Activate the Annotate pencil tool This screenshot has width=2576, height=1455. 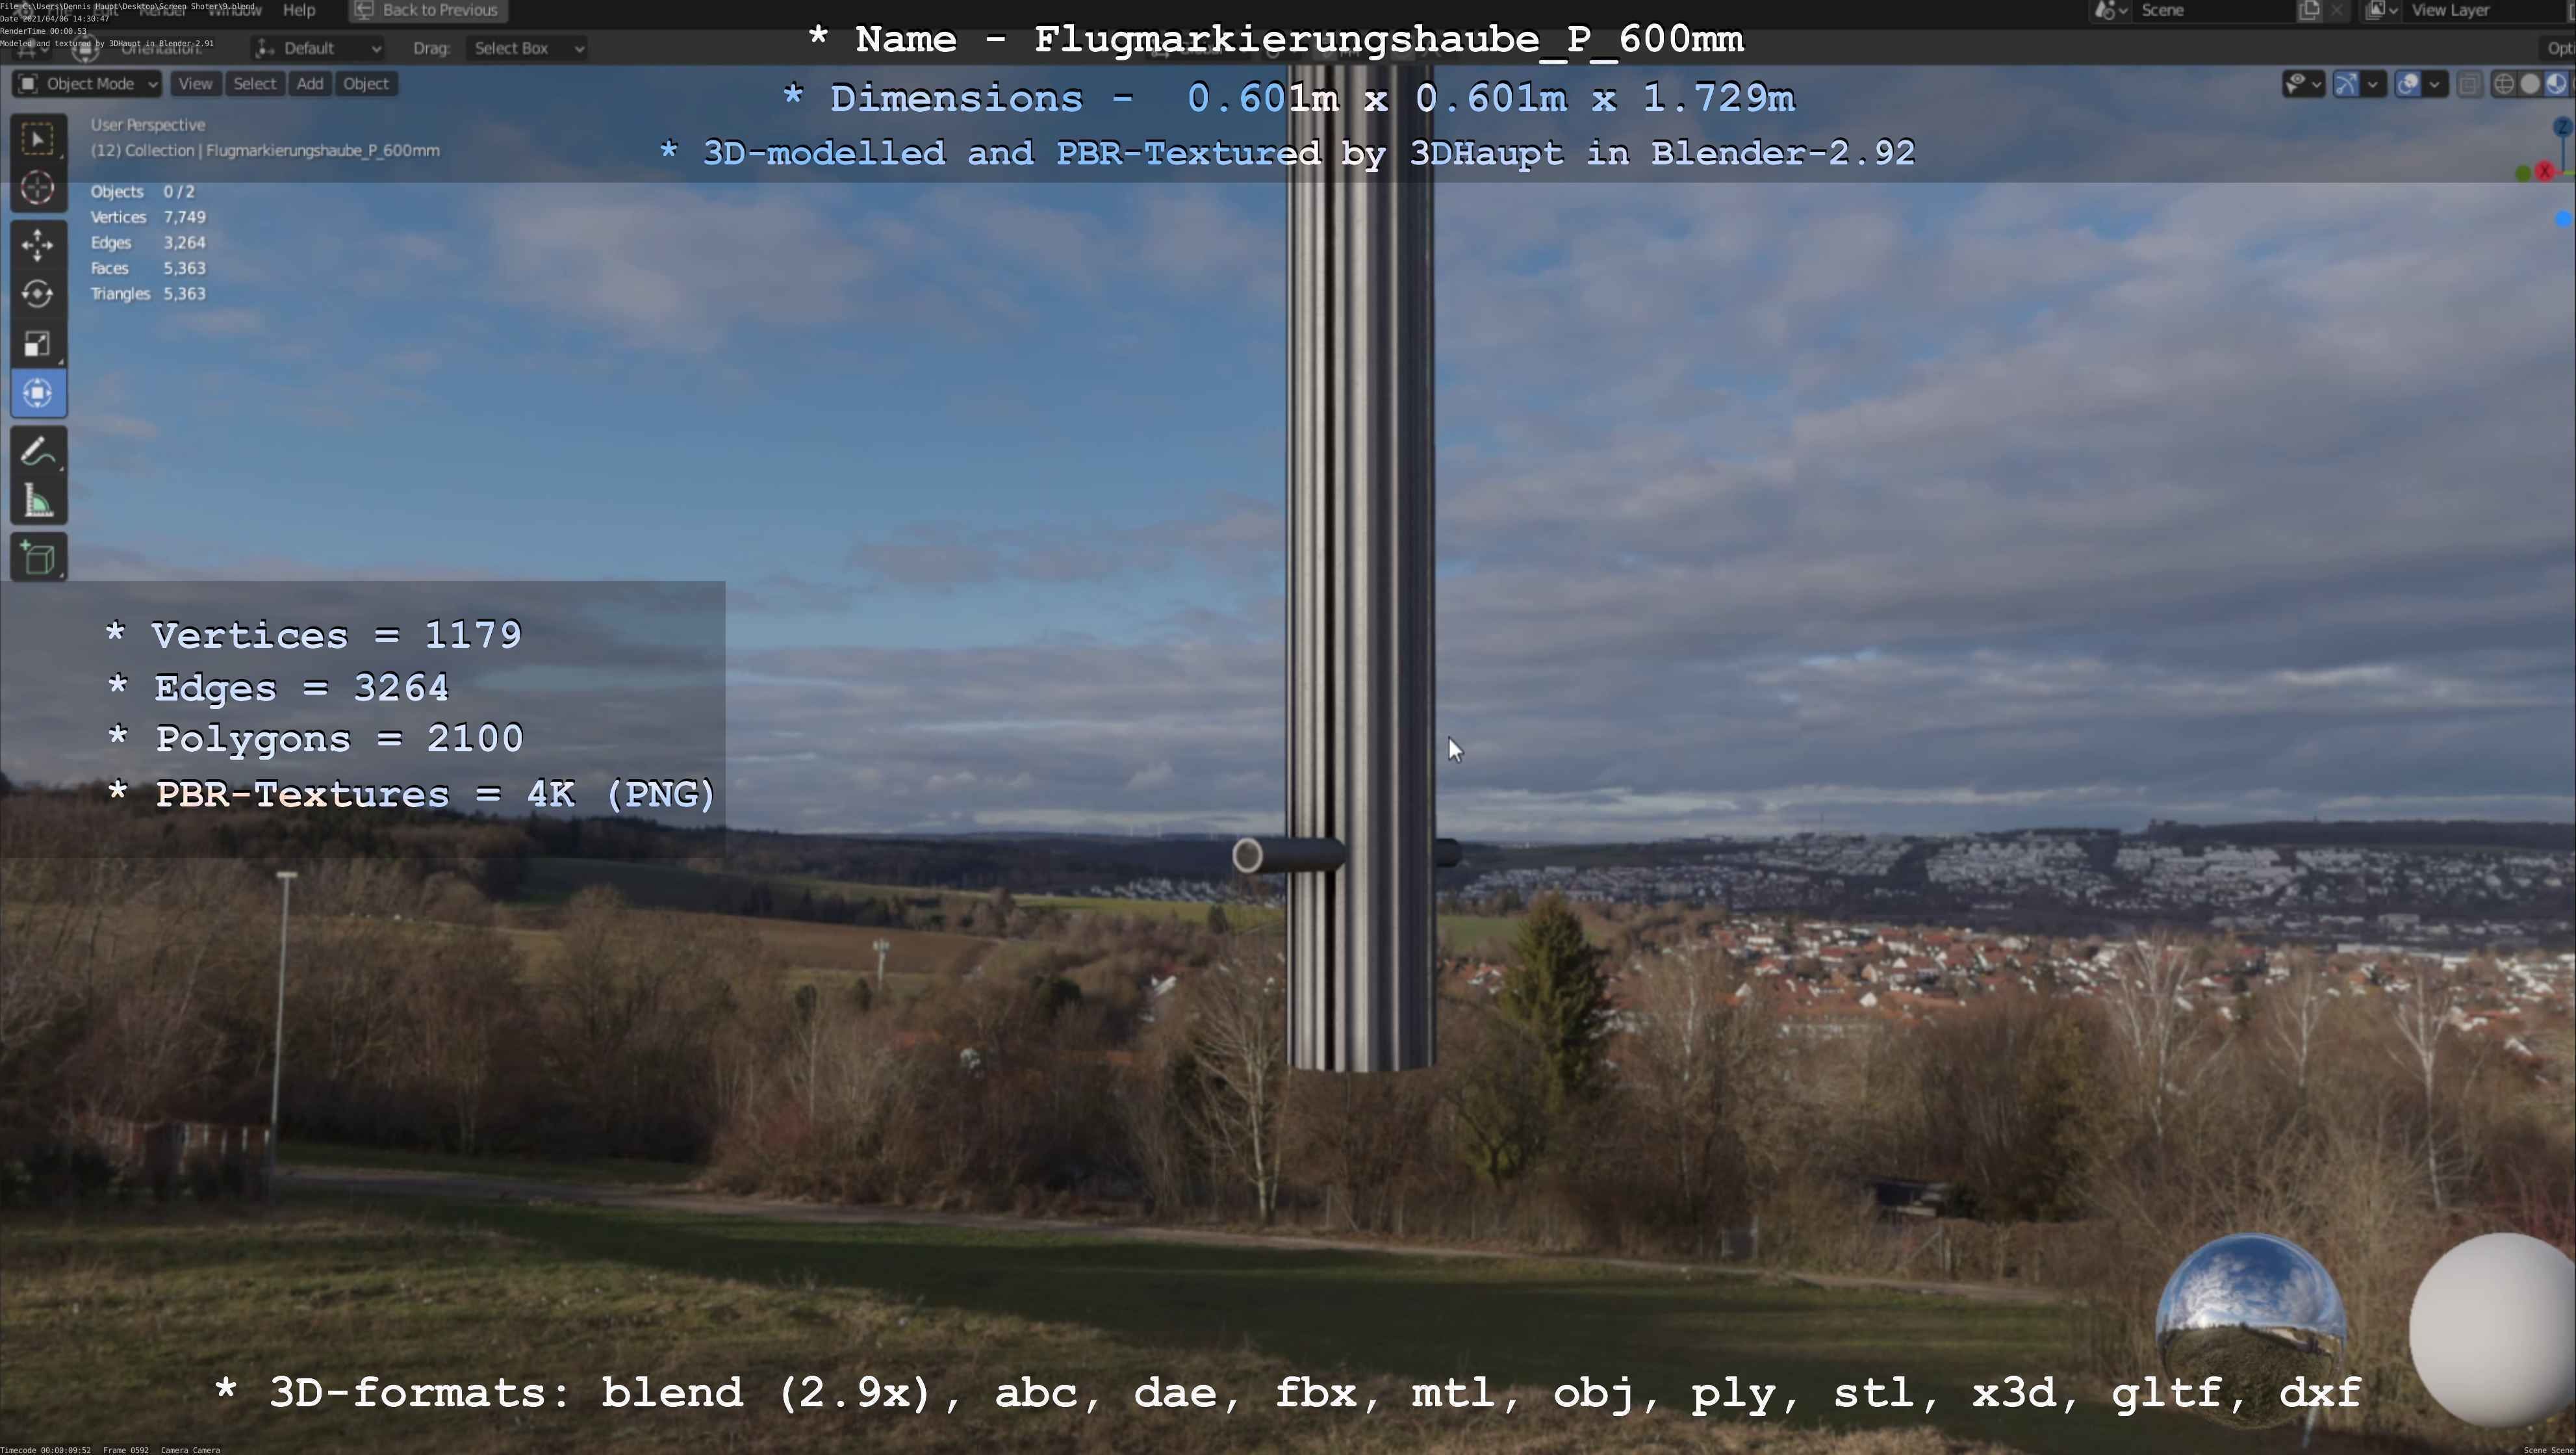38,452
